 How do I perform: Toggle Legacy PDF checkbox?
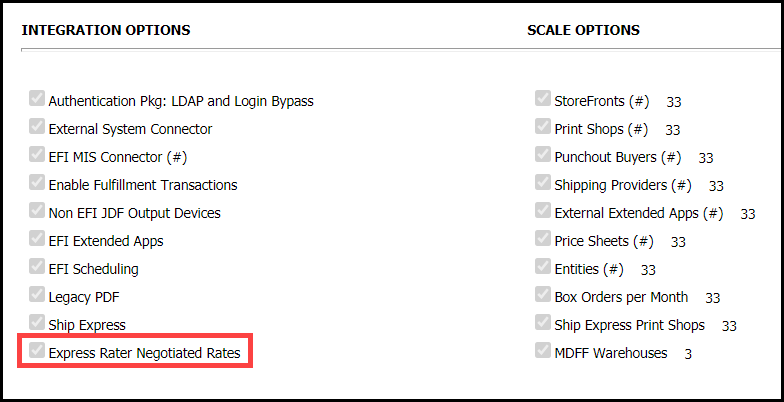coord(37,295)
